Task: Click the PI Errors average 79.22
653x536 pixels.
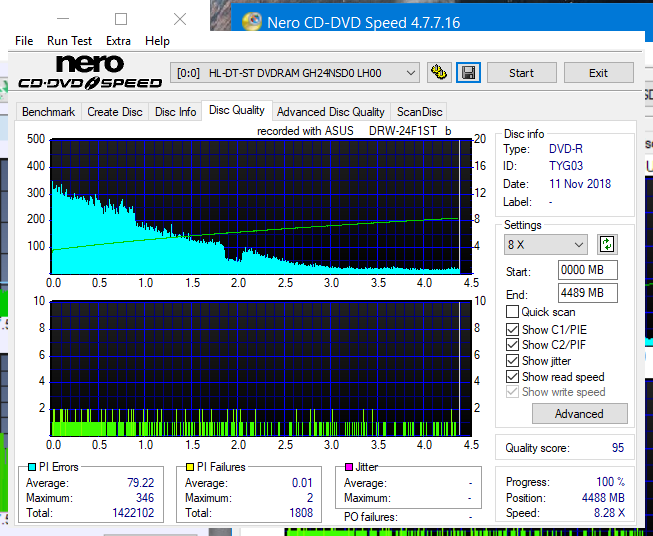Action: pyautogui.click(x=140, y=483)
